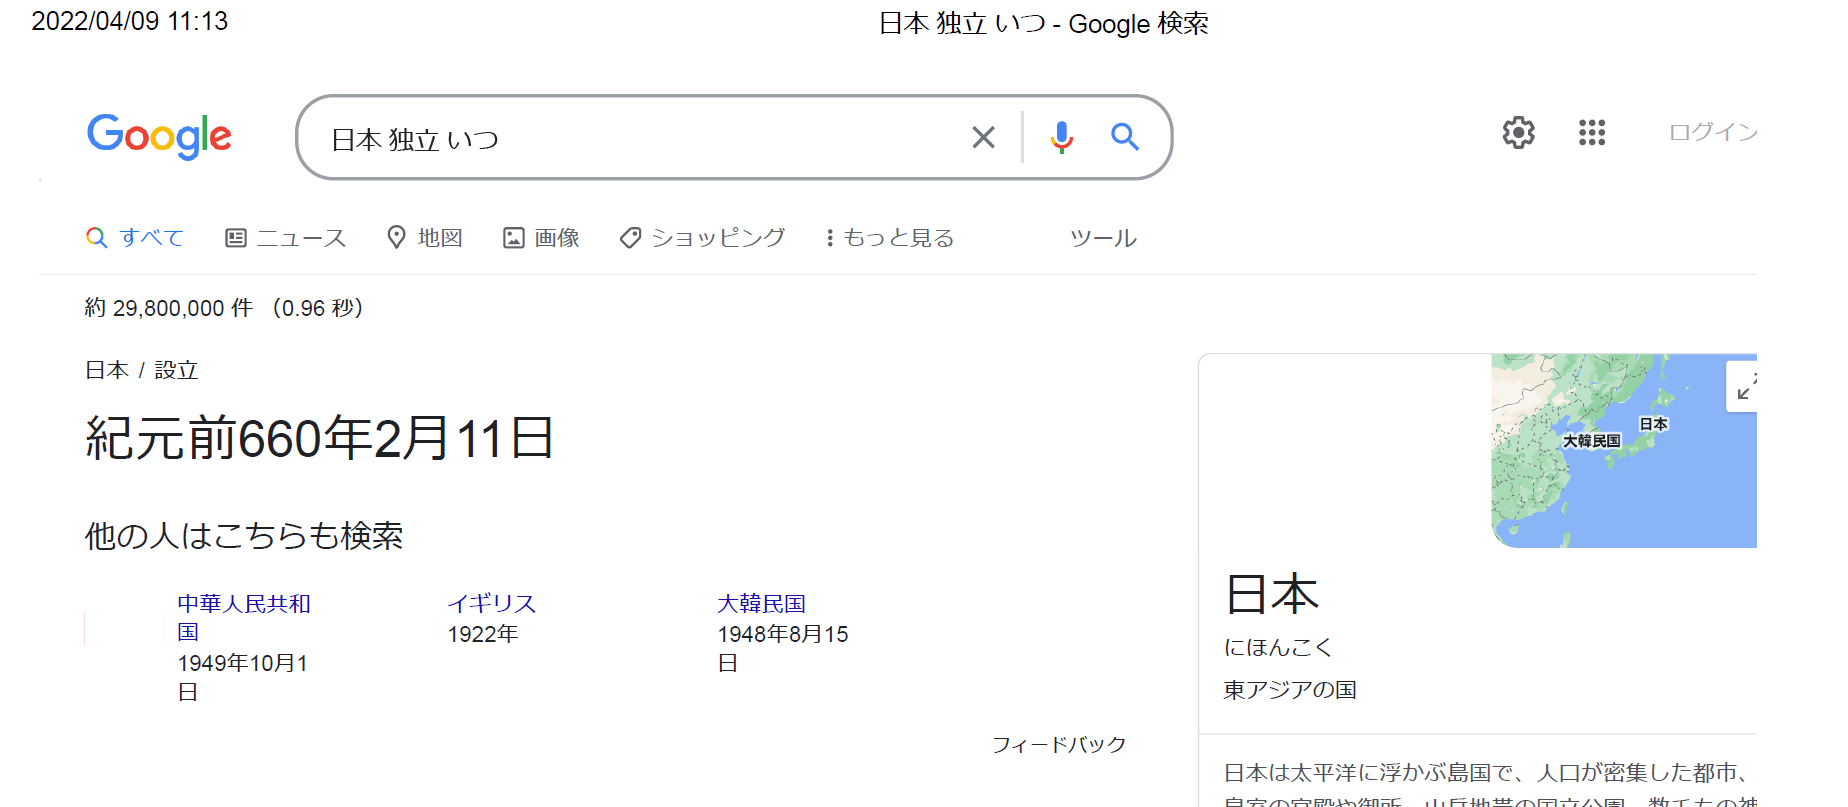
Task: Open the 大韓民国 related link
Action: tap(761, 604)
